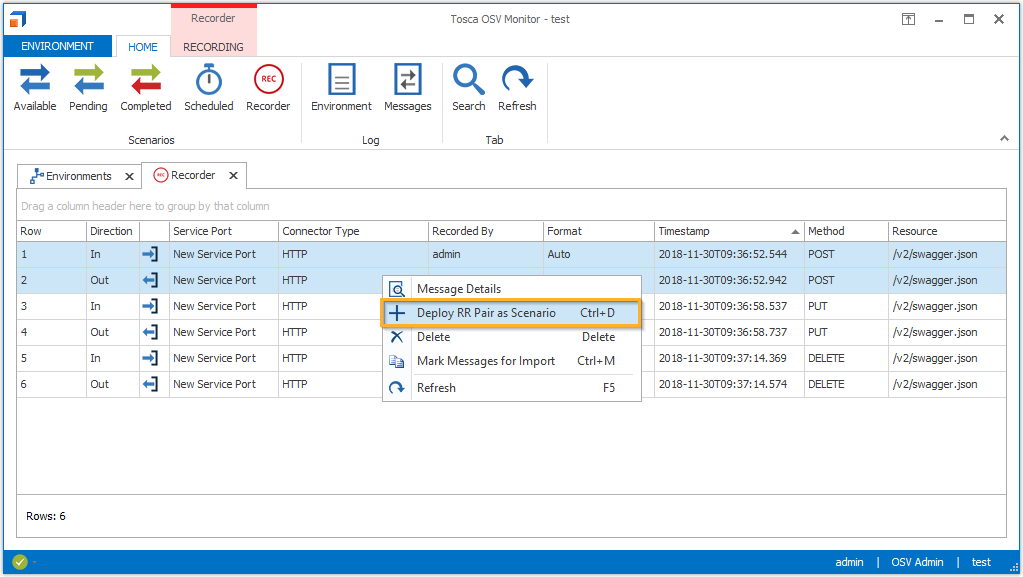Click the Search ribbon button
The height and width of the screenshot is (577, 1023).
468,88
